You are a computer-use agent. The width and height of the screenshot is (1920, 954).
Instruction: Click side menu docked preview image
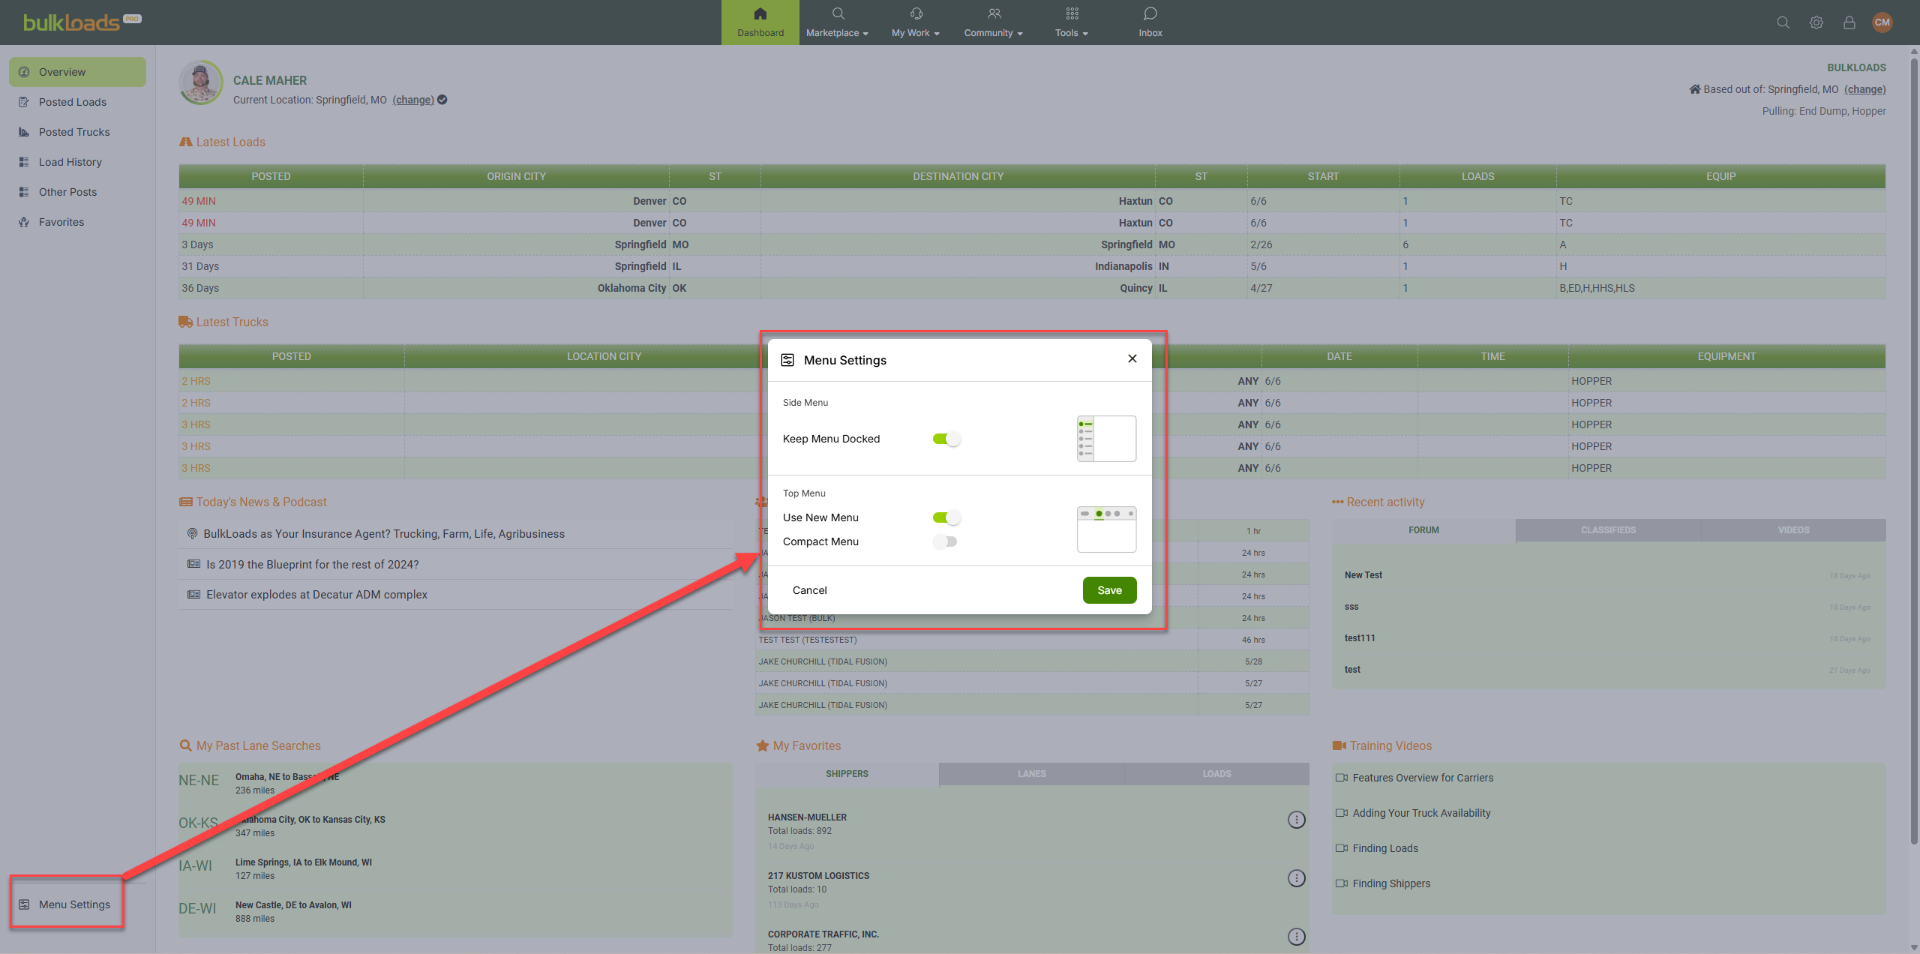click(1106, 439)
